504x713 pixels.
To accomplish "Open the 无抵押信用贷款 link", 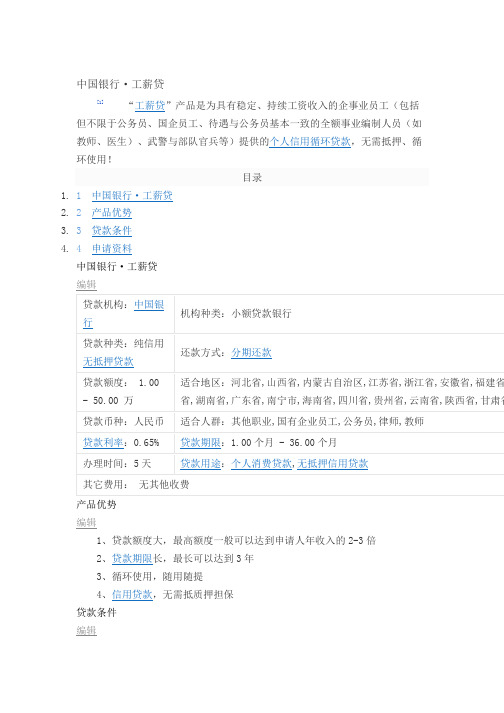I will pyautogui.click(x=333, y=463).
